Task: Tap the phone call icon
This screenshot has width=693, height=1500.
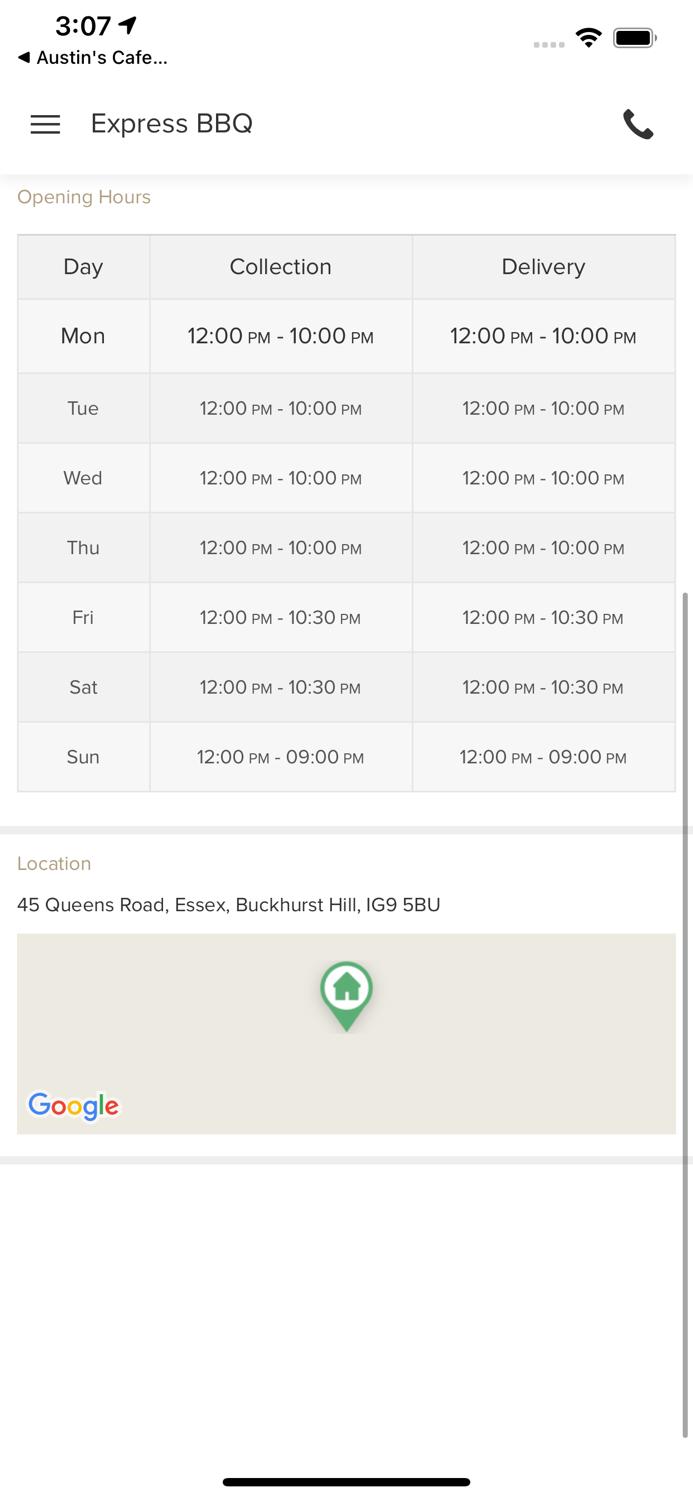Action: tap(638, 124)
